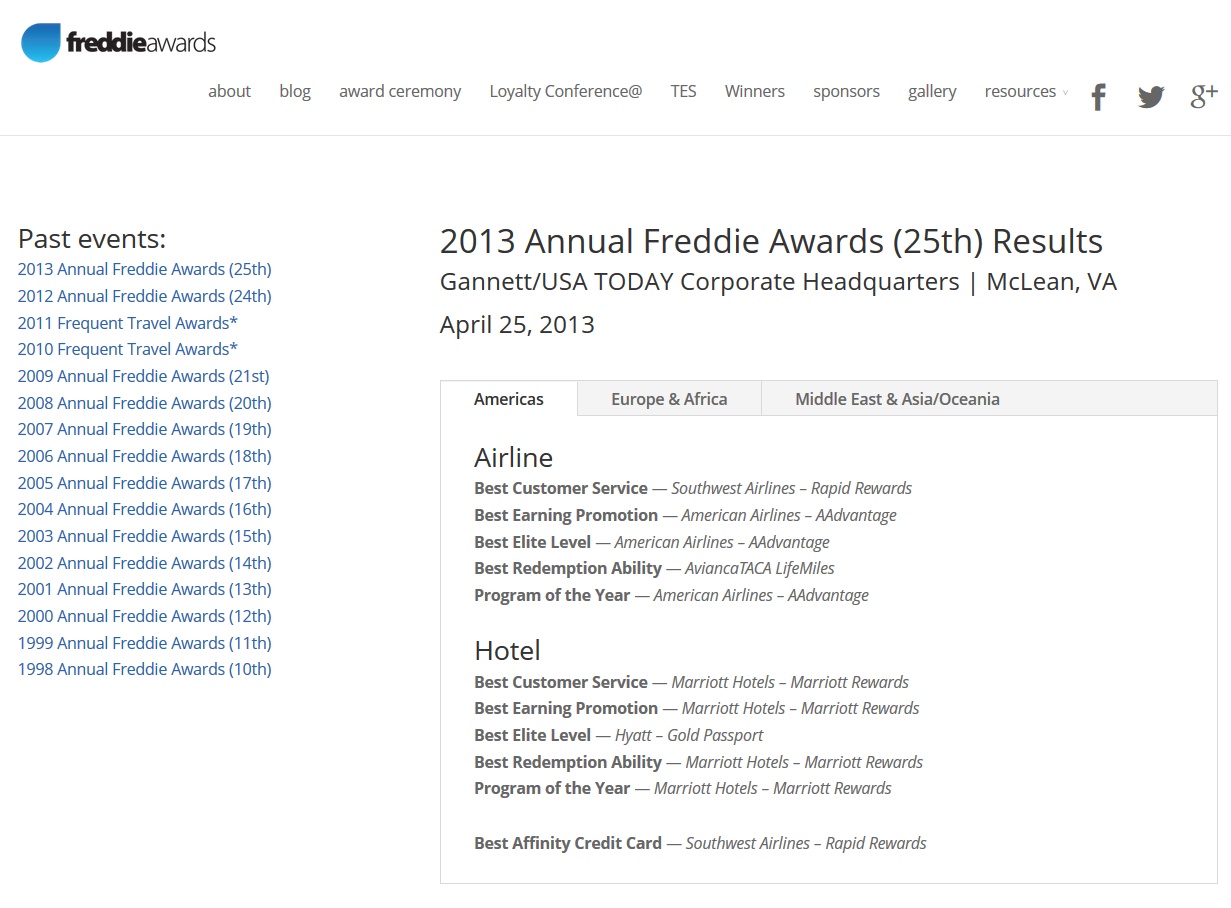Screen dimensions: 1231x908
Task: Select the Americas tab
Action: 508,399
